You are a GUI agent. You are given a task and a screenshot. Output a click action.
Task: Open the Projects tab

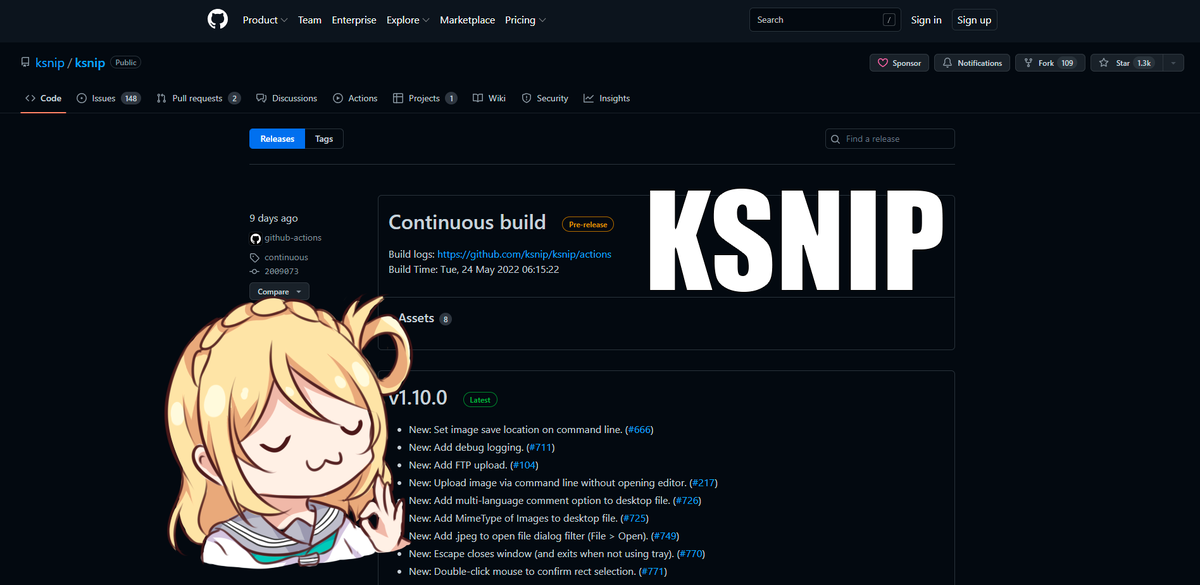(x=425, y=98)
